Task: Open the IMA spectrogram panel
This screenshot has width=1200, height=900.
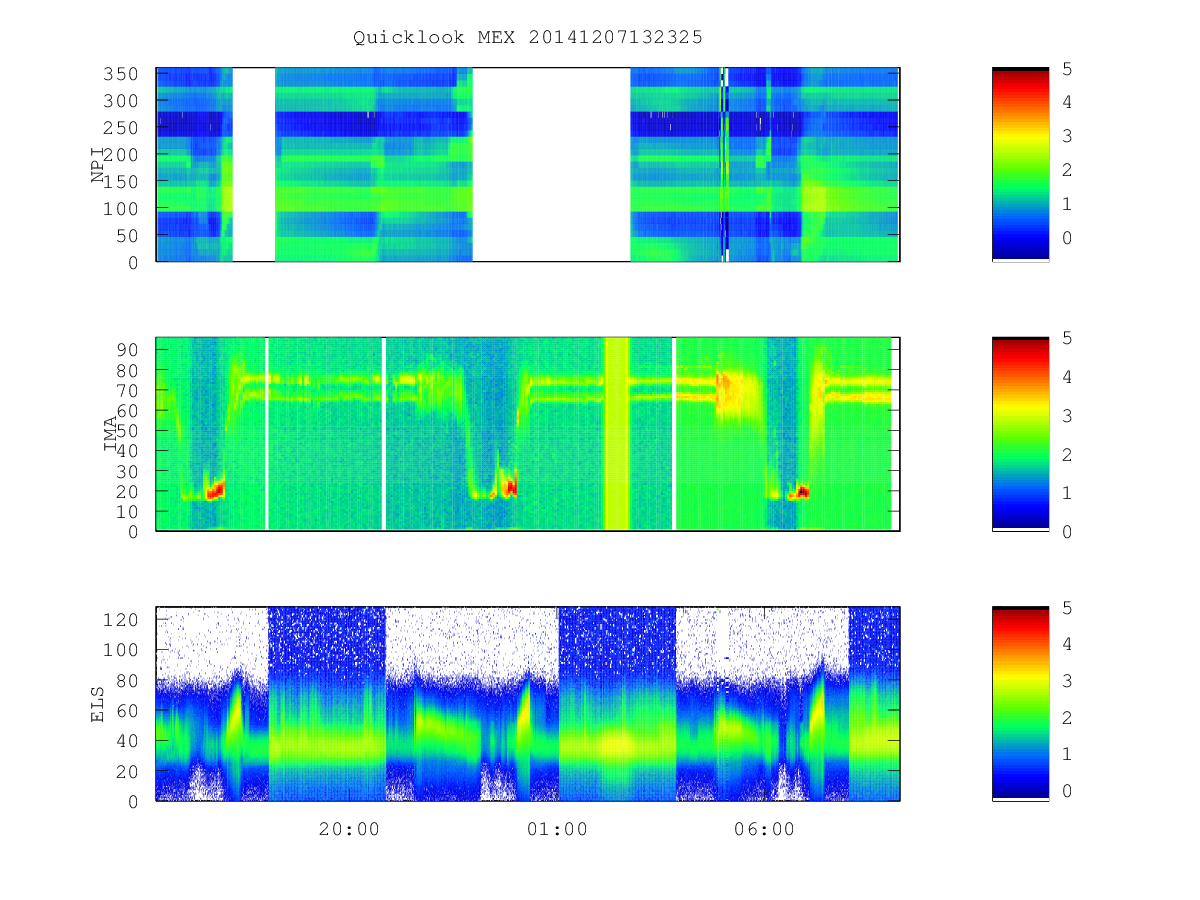Action: [x=528, y=434]
